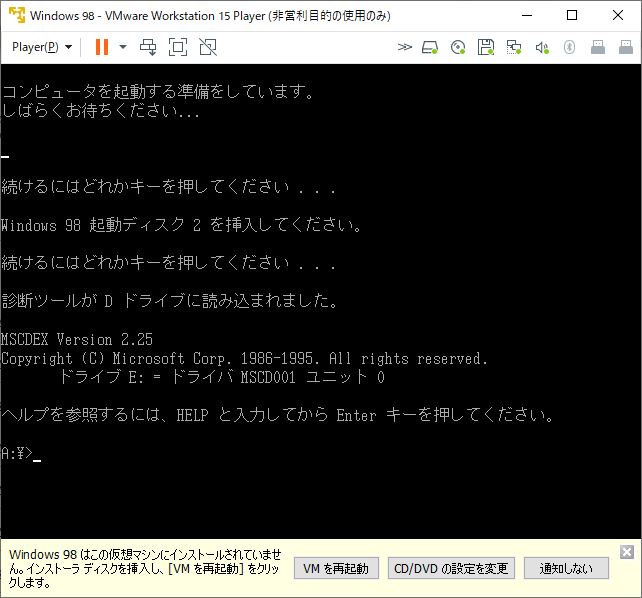This screenshot has height=598, width=642.
Task: Open the network adapter device icon
Action: point(514,47)
